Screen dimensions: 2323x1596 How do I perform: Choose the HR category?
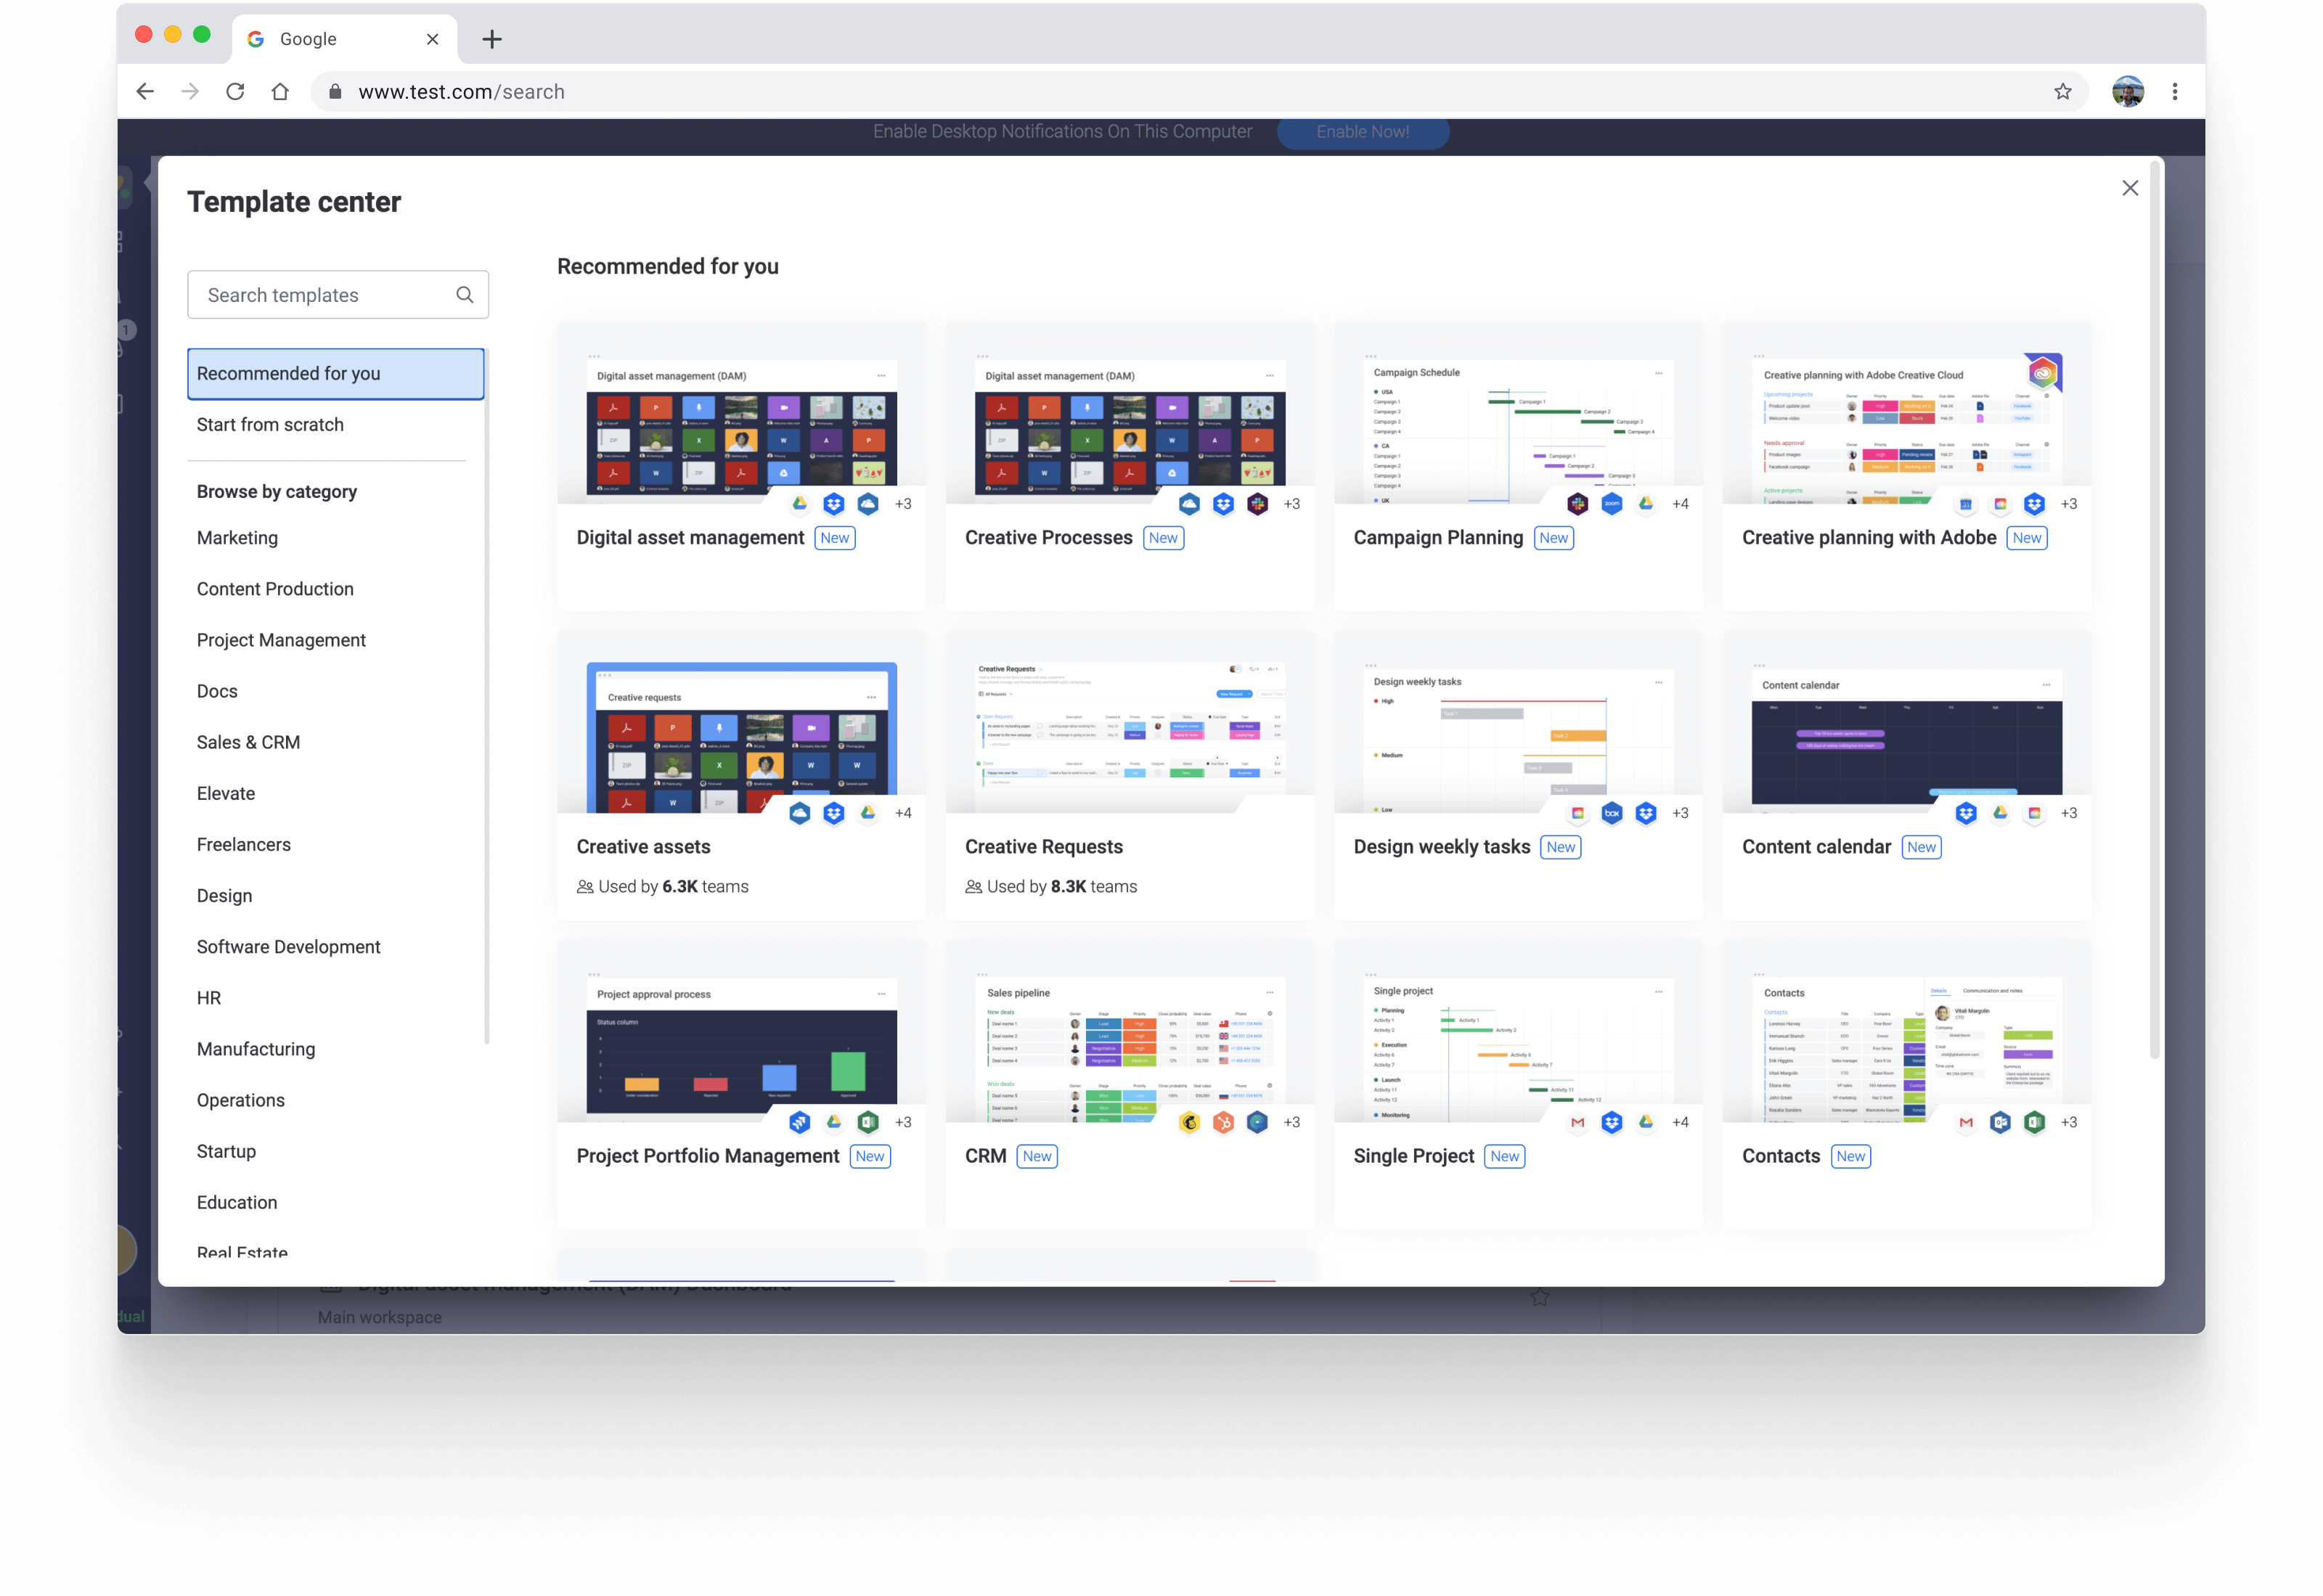(209, 997)
